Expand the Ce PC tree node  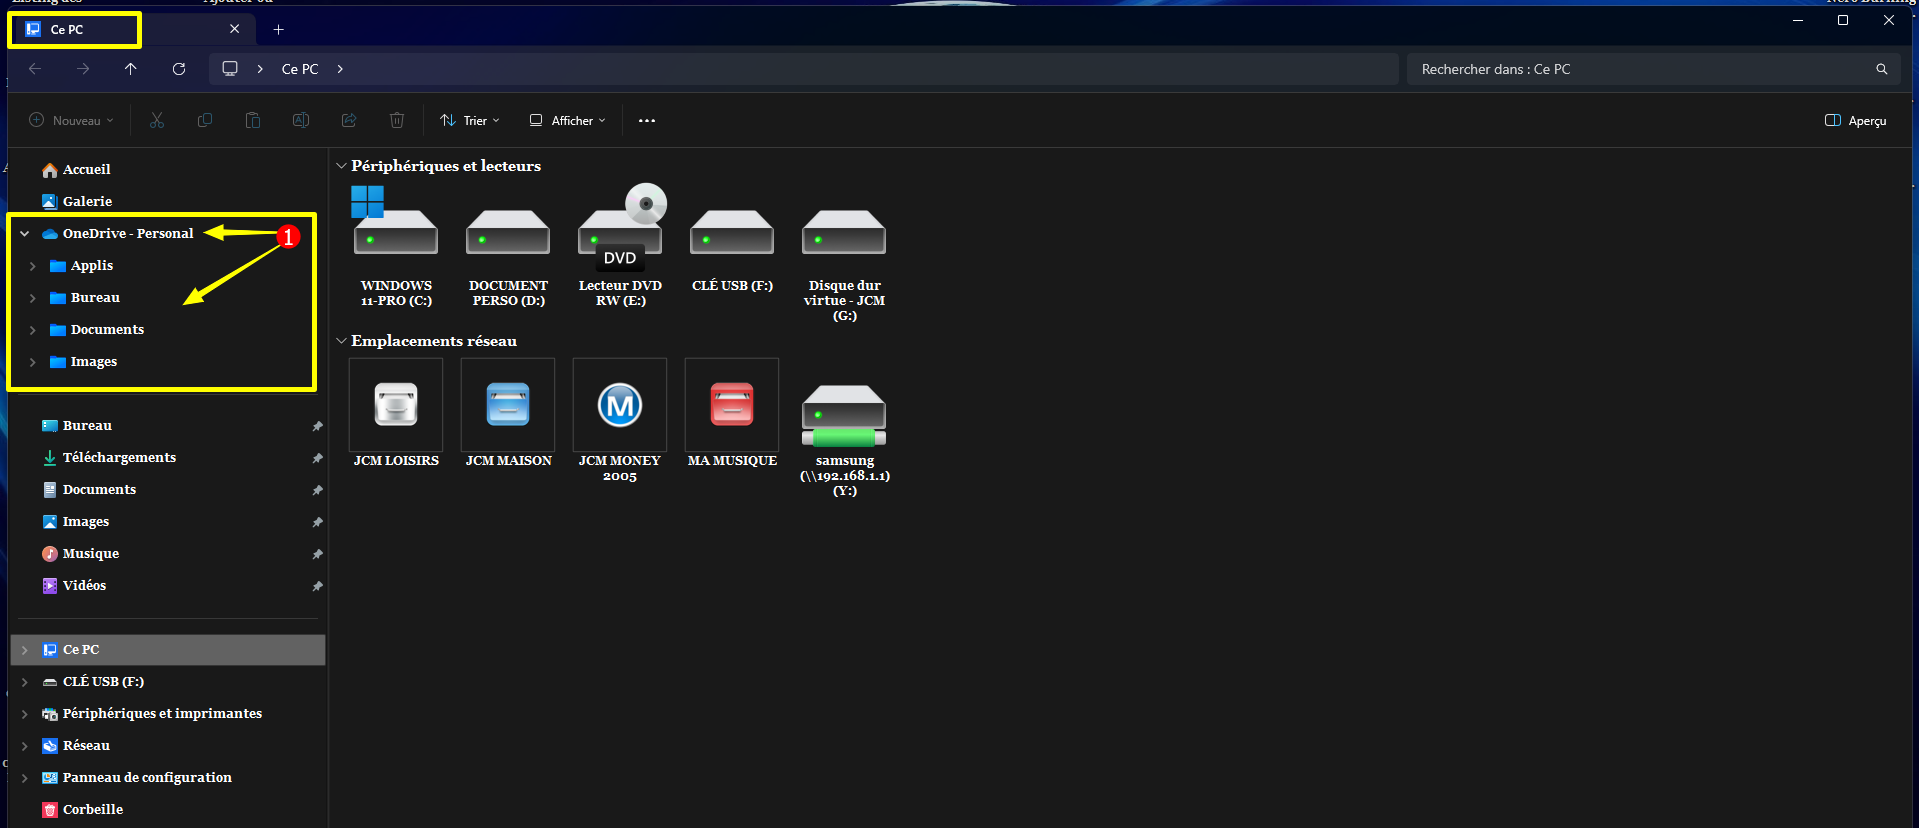pos(25,650)
